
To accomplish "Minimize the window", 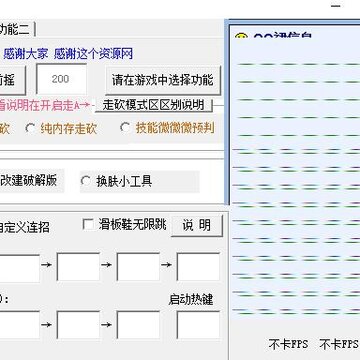I will click(337, 6).
